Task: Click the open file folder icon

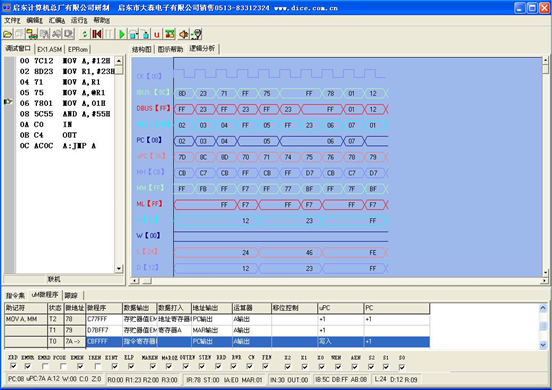Action: coord(8,34)
